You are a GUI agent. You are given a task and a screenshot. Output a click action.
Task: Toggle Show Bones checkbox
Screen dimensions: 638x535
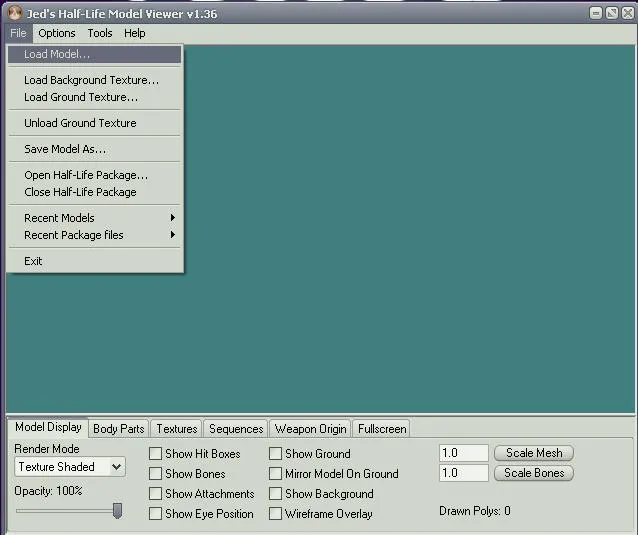click(x=156, y=474)
